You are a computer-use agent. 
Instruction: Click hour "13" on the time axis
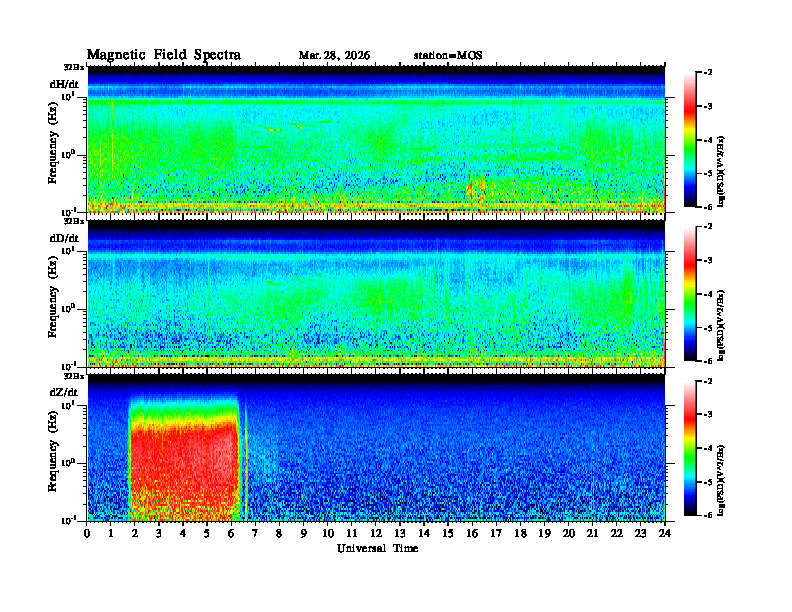click(400, 533)
